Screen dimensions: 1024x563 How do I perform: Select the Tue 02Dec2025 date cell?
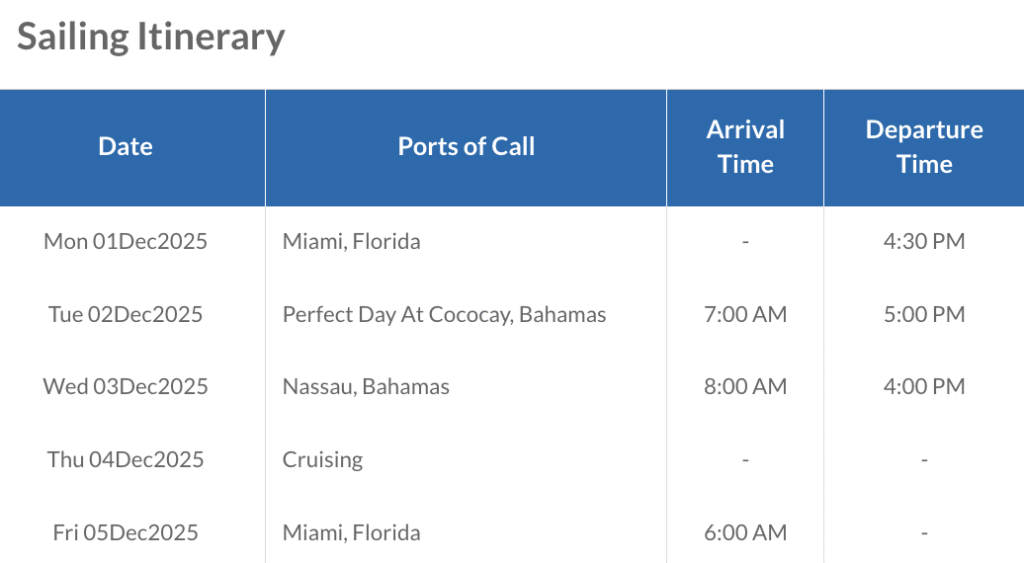pos(125,314)
